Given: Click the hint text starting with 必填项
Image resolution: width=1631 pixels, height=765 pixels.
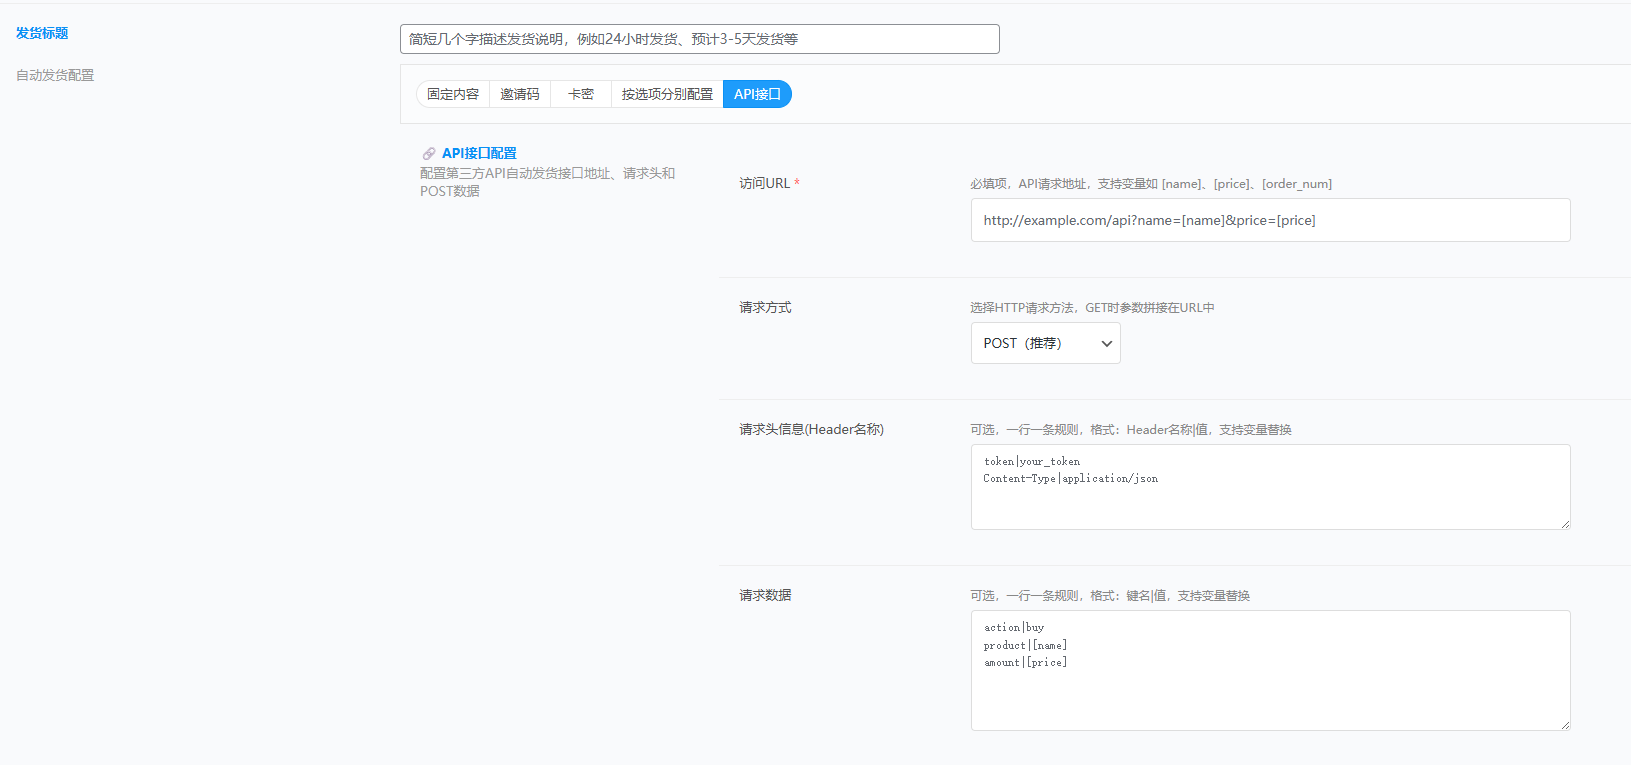Looking at the screenshot, I should point(1151,184).
